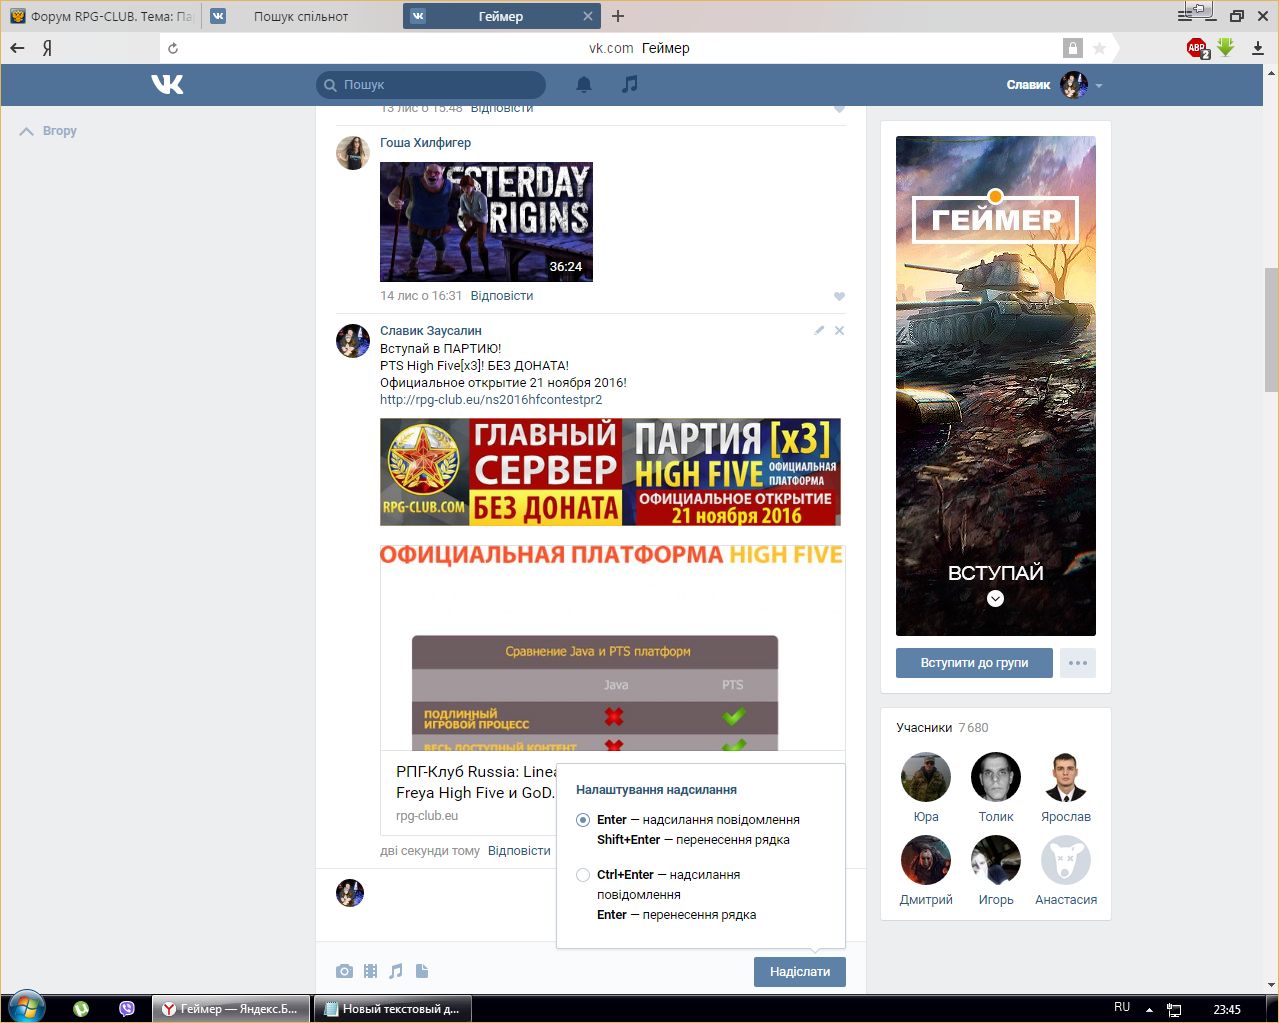Viewport: 1279px width, 1023px height.
Task: Open member Ярослав's avatar
Action: coord(1066,778)
